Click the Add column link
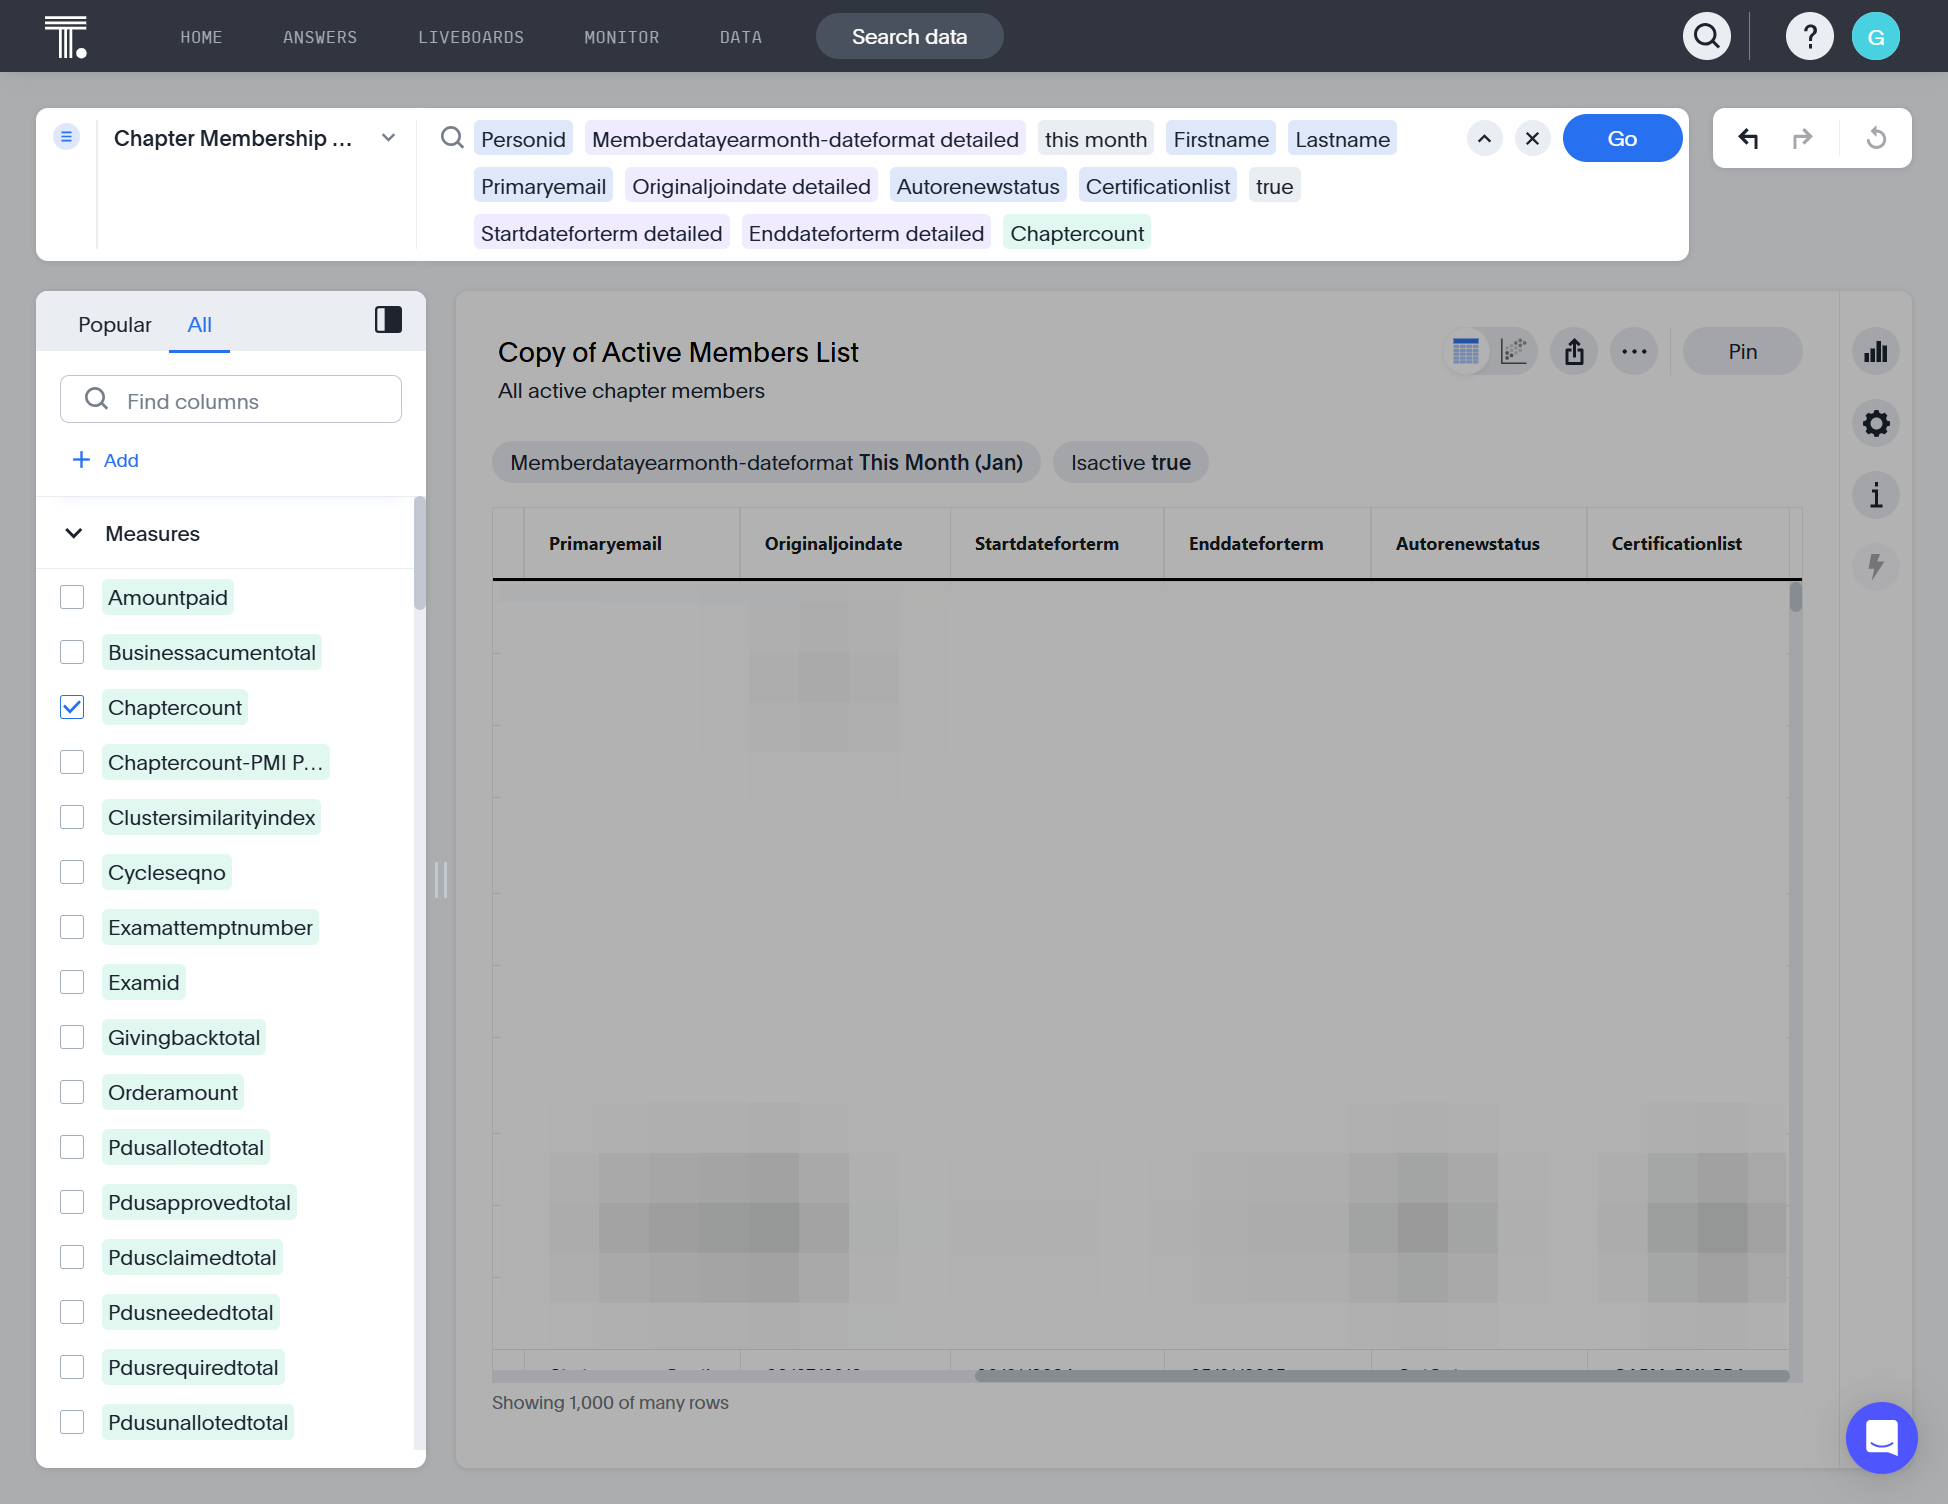 click(x=106, y=460)
